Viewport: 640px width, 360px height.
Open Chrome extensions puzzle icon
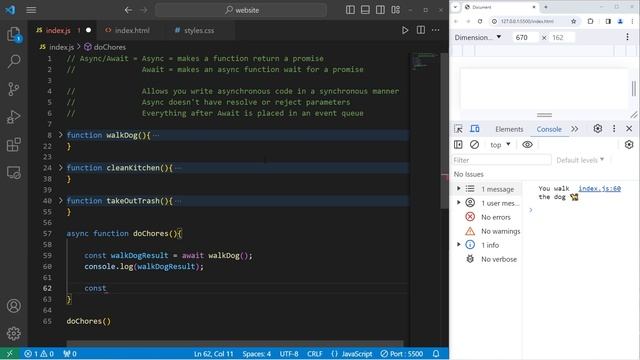pyautogui.click(x=590, y=21)
